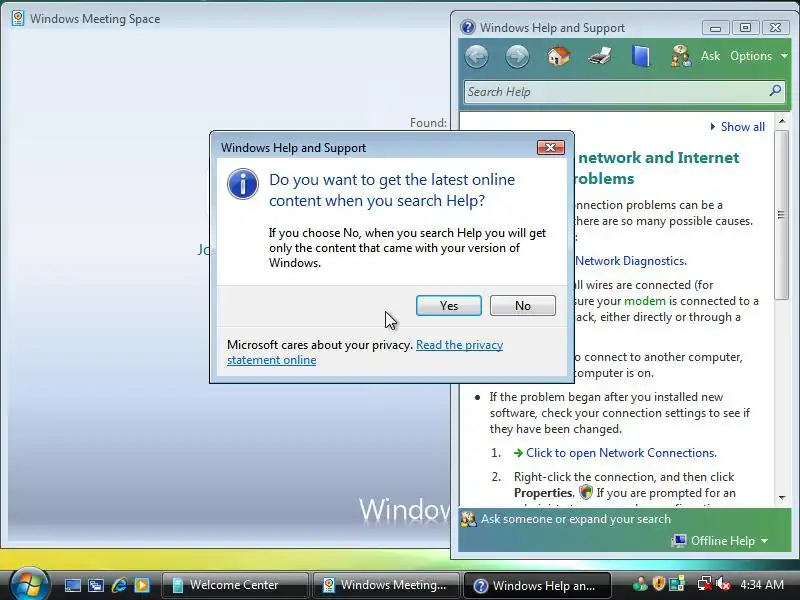
Task: Click the Ask someone people icon at bottom
Action: pos(468,519)
